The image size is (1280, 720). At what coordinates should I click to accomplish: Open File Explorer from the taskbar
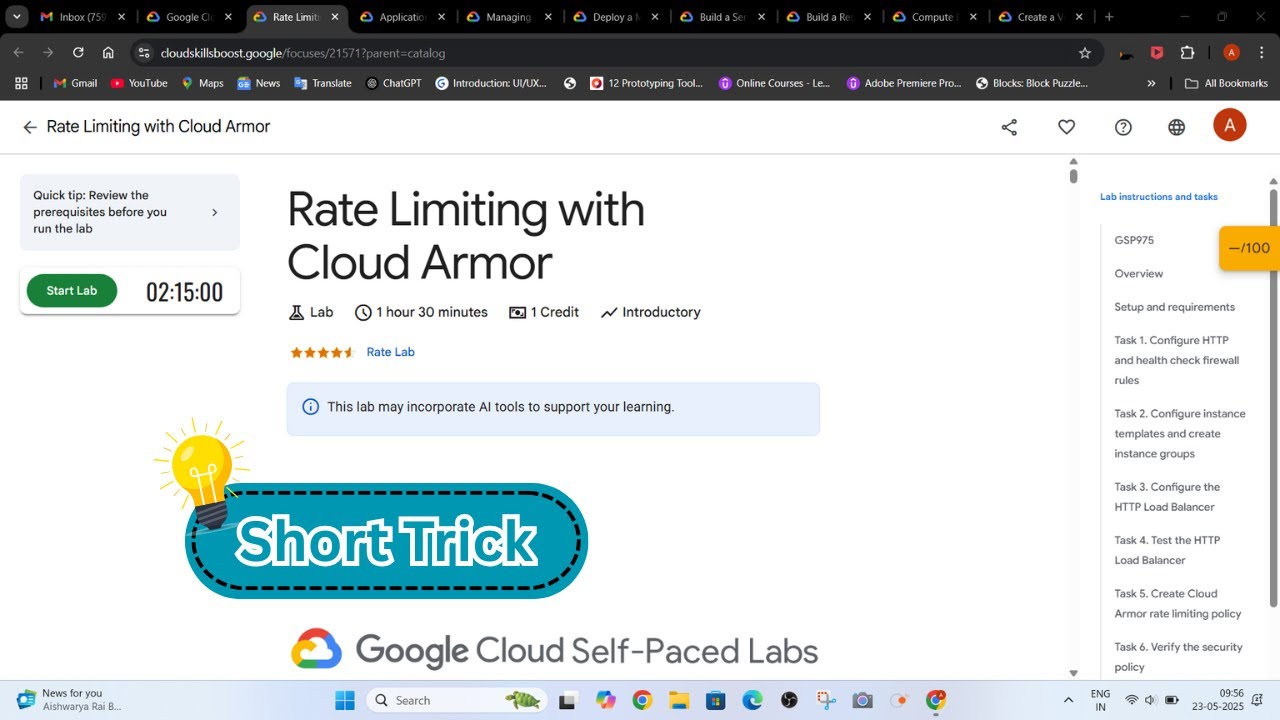tap(679, 700)
